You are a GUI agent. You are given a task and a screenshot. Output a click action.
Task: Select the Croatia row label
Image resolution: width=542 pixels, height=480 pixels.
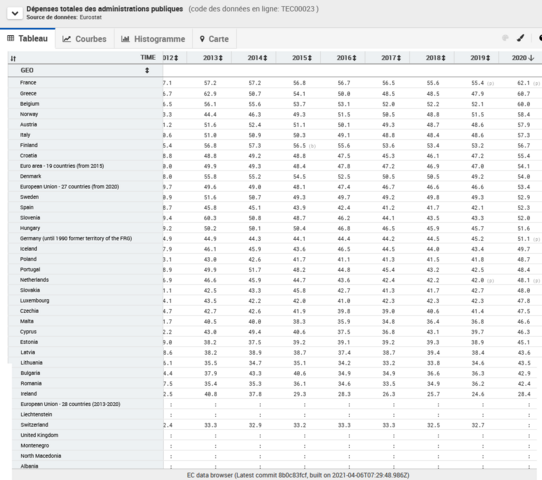28,156
